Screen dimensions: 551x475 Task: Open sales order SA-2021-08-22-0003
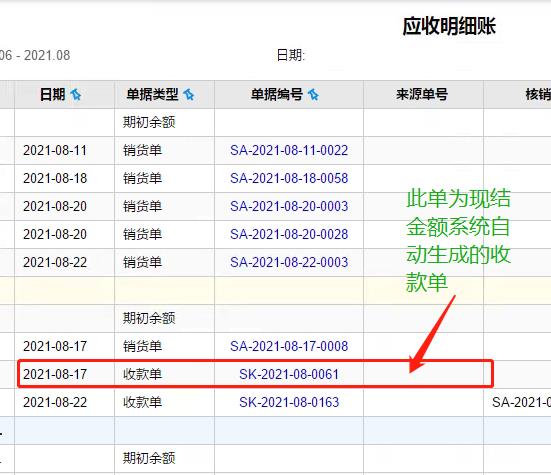click(x=289, y=262)
